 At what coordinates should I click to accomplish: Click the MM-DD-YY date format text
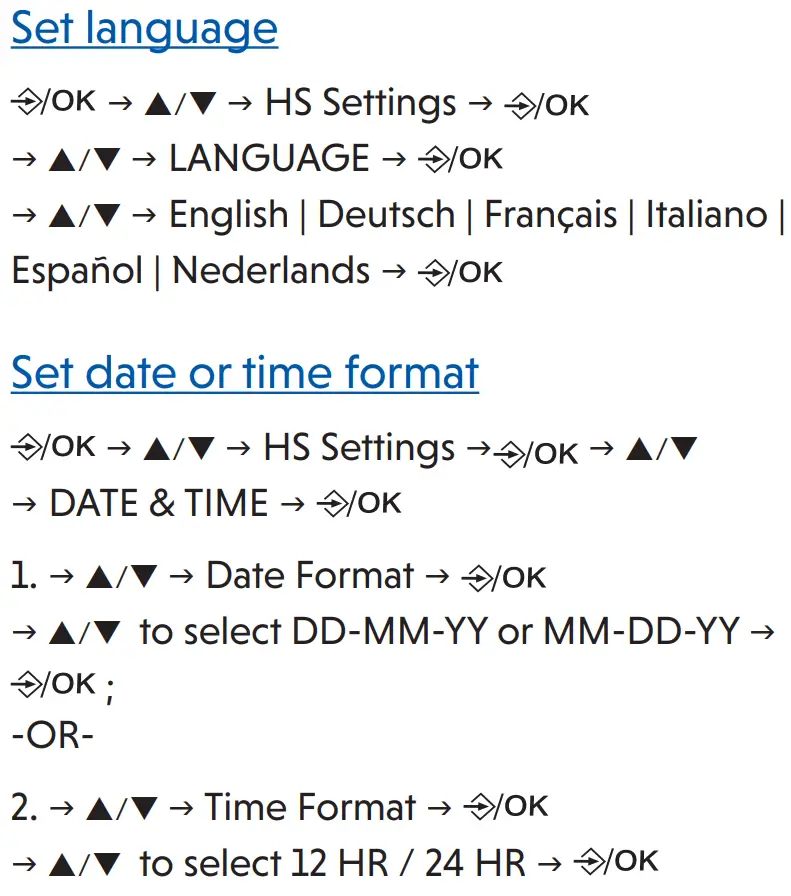click(641, 632)
